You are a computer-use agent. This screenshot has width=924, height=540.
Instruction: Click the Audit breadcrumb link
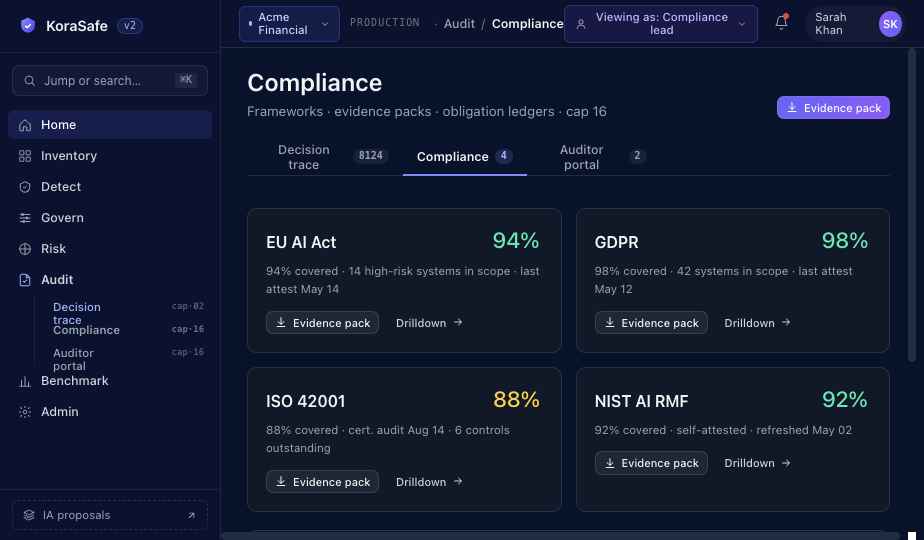pyautogui.click(x=459, y=24)
